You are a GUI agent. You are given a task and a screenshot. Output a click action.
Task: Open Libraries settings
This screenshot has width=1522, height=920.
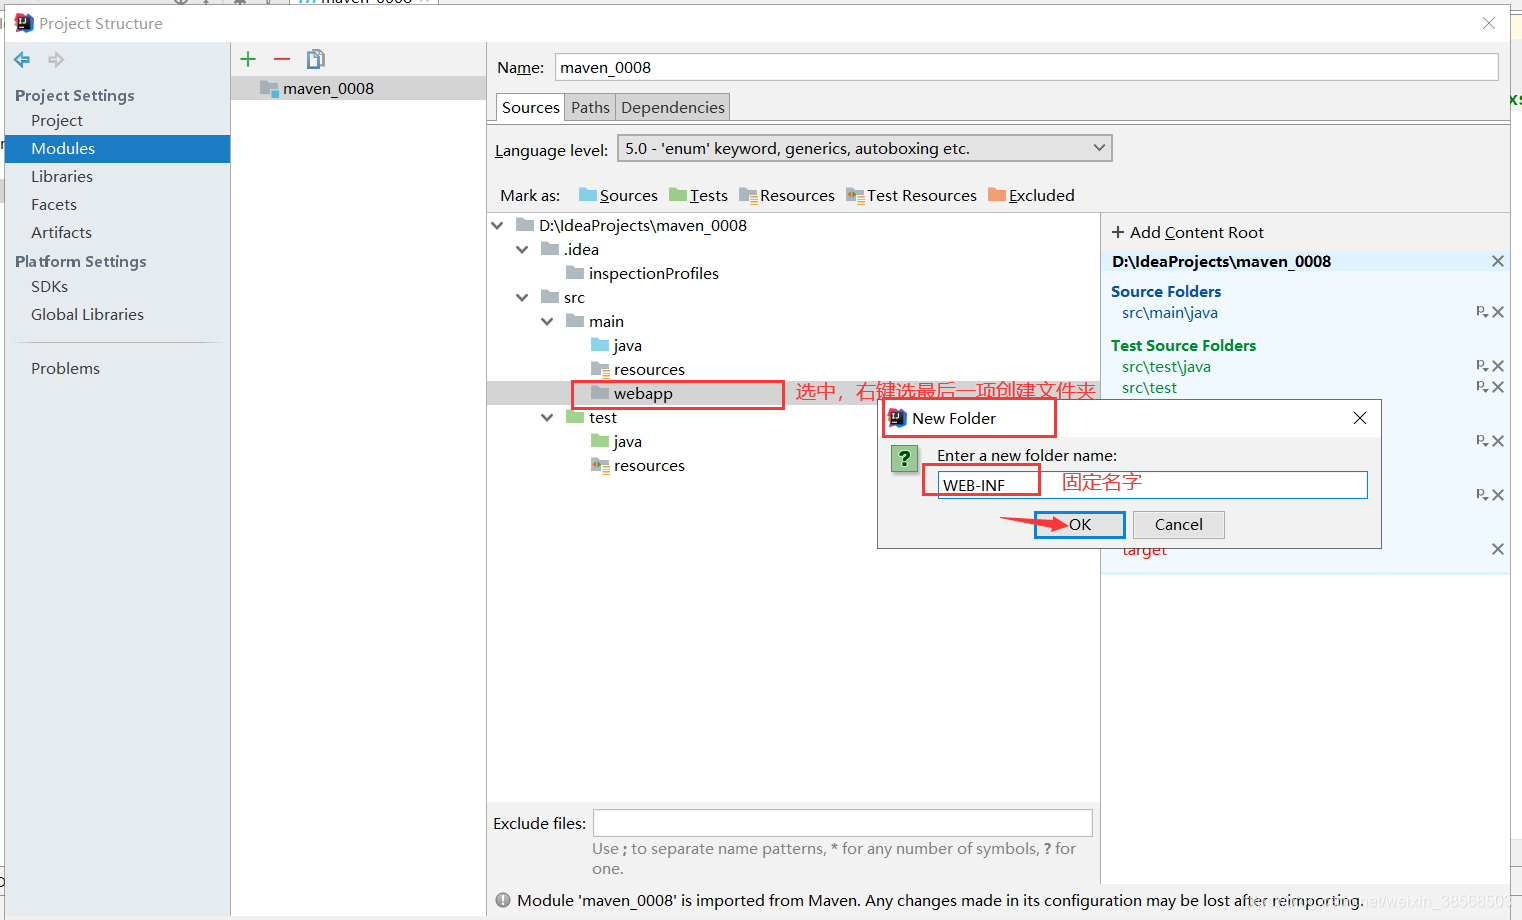[x=62, y=176]
